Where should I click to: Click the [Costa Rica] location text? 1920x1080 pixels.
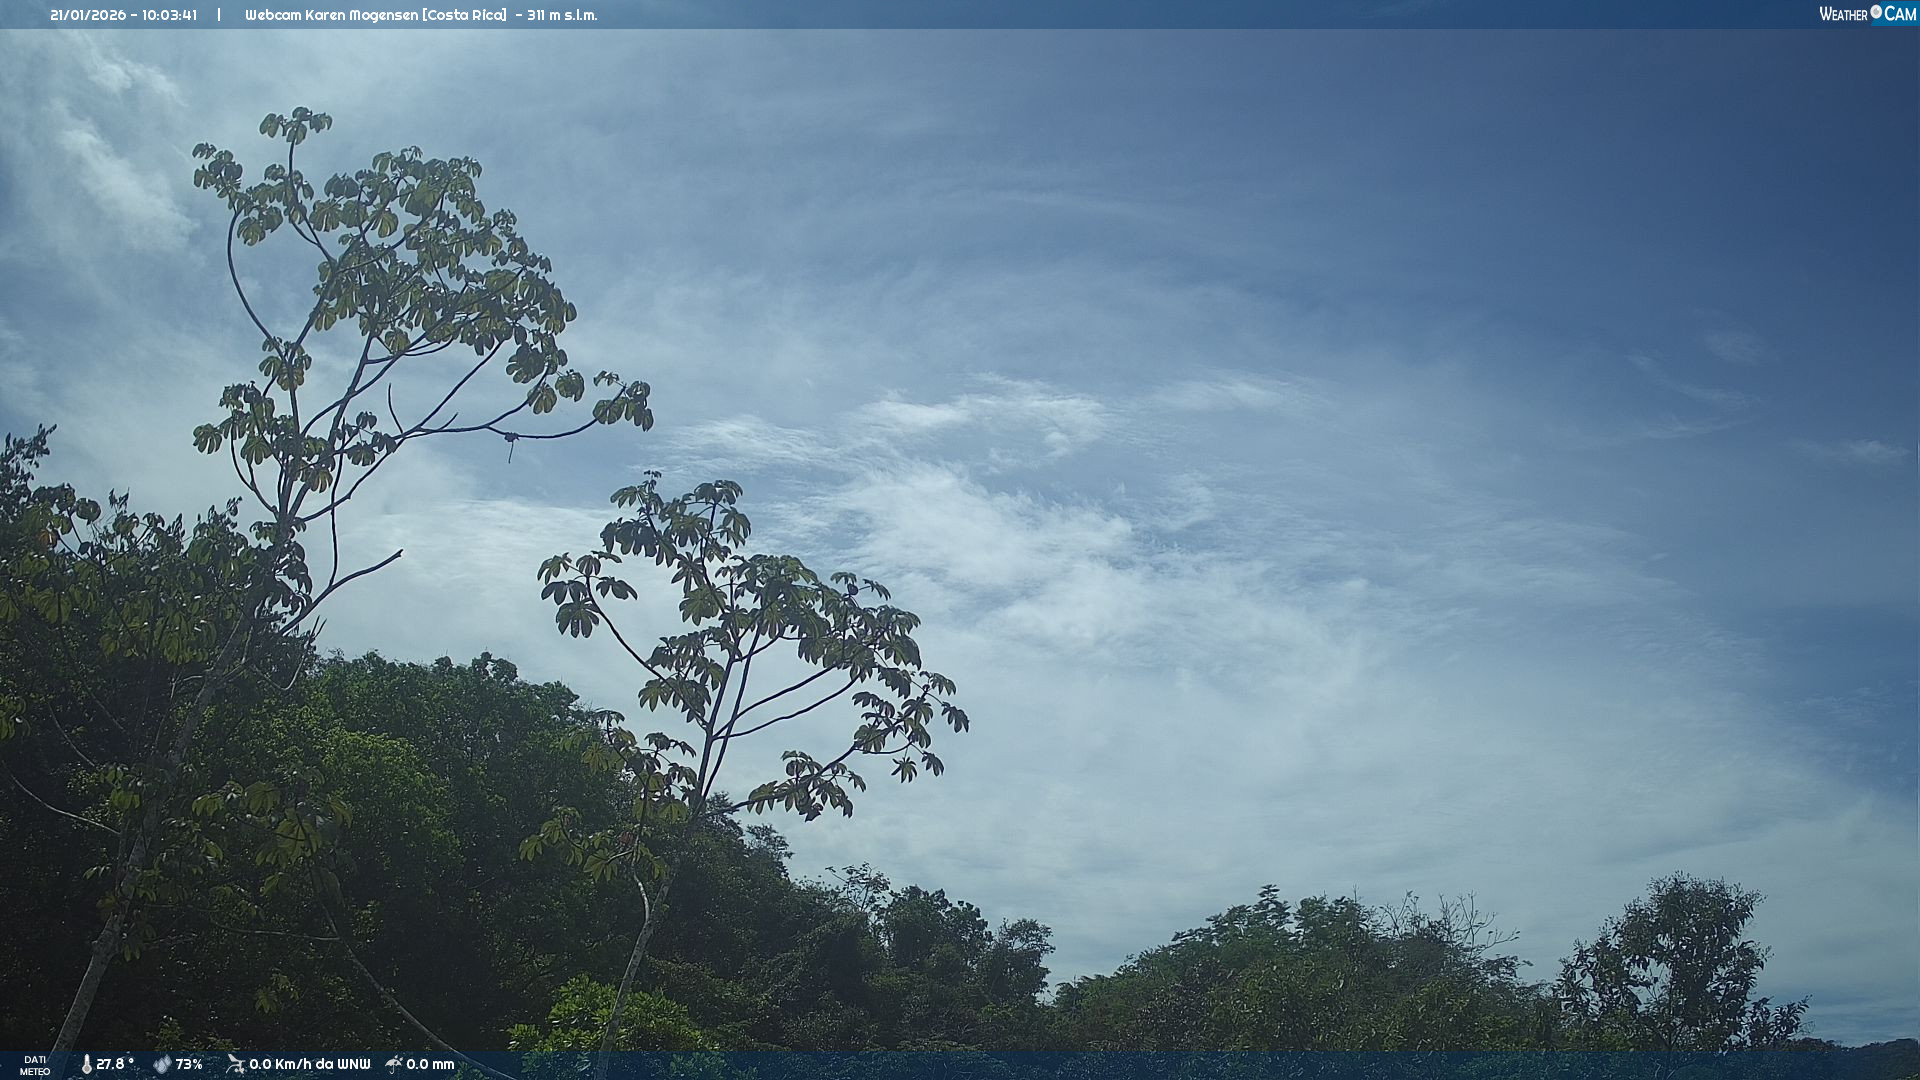464,15
